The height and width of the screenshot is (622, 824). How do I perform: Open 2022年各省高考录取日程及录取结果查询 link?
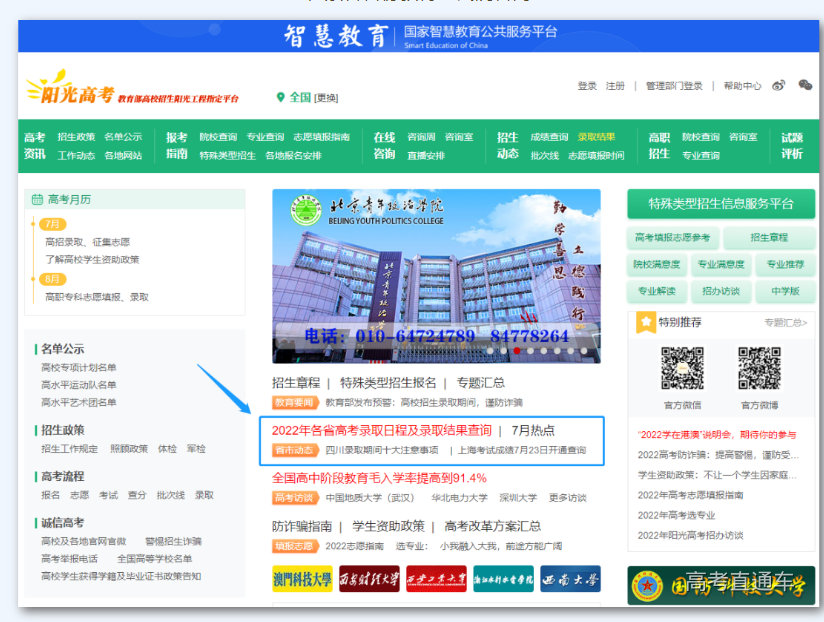[x=381, y=430]
